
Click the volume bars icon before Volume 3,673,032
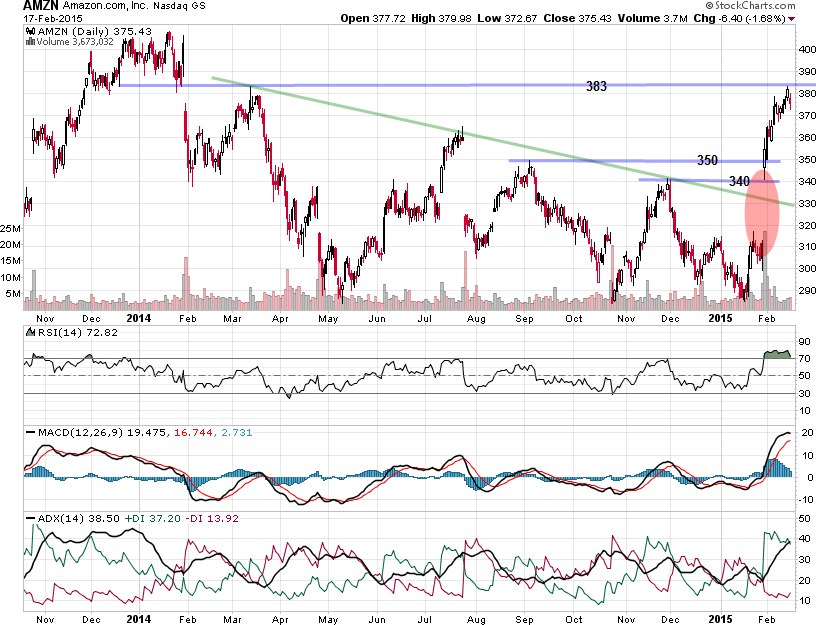[30, 42]
